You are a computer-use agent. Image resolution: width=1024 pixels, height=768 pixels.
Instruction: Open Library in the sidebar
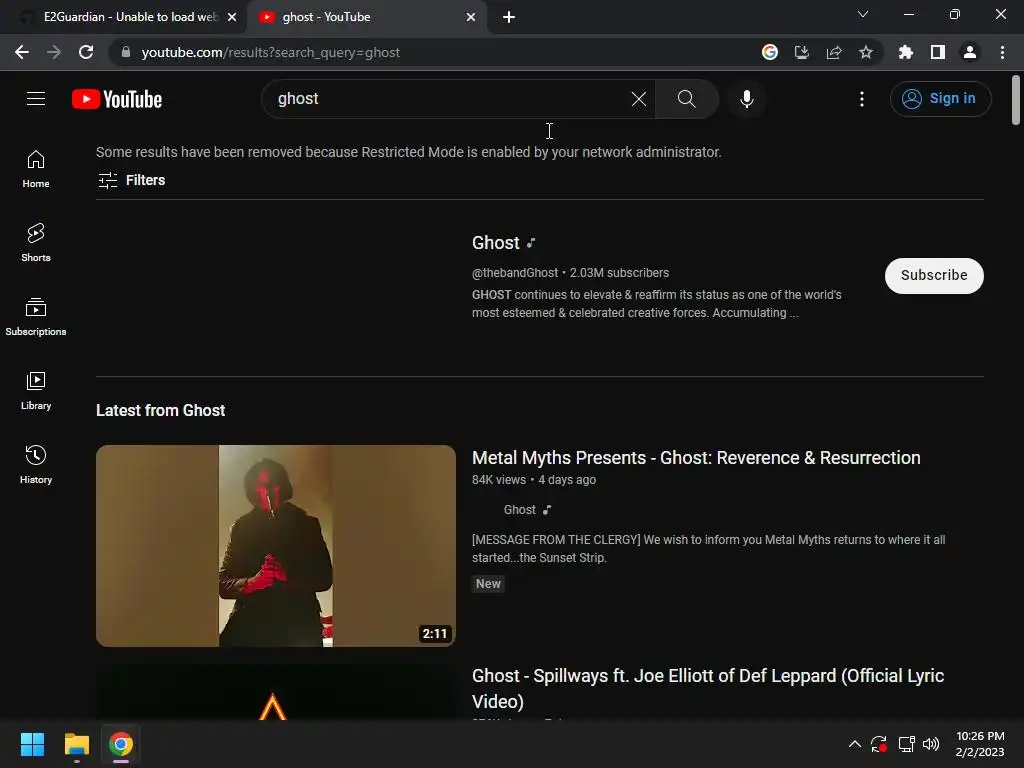36,391
